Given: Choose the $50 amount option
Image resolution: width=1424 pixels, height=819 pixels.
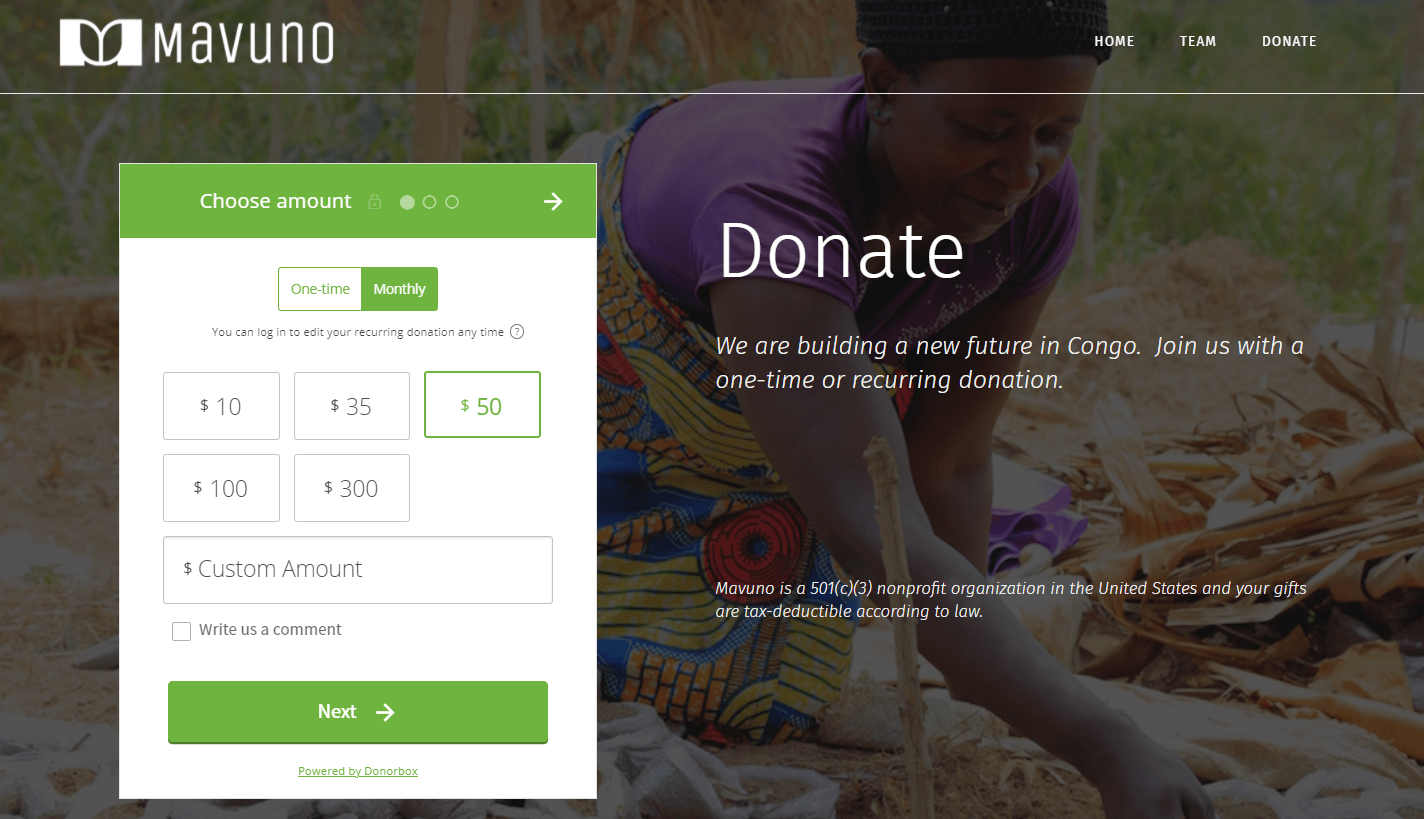Looking at the screenshot, I should point(482,405).
